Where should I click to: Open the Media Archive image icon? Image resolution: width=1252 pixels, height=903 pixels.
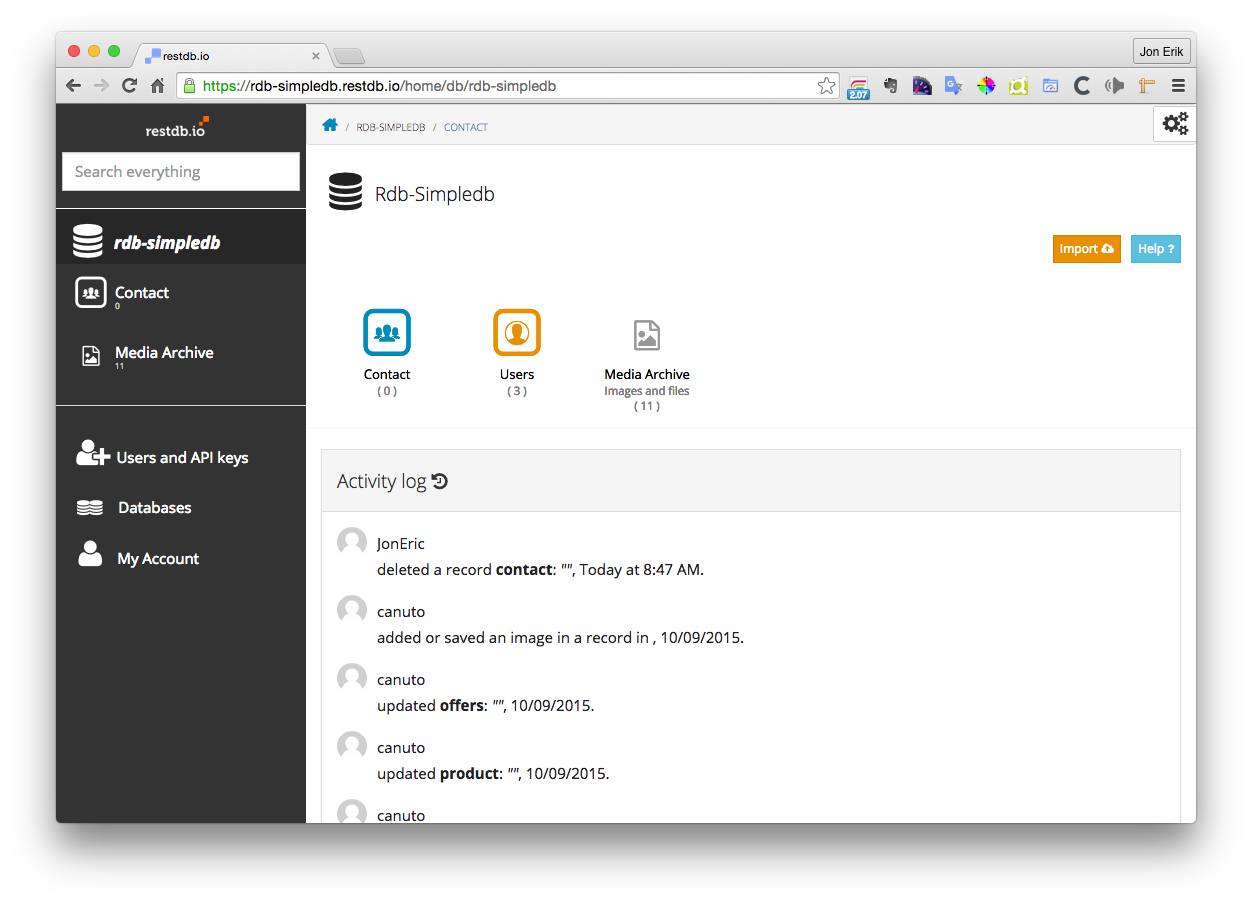coord(647,335)
